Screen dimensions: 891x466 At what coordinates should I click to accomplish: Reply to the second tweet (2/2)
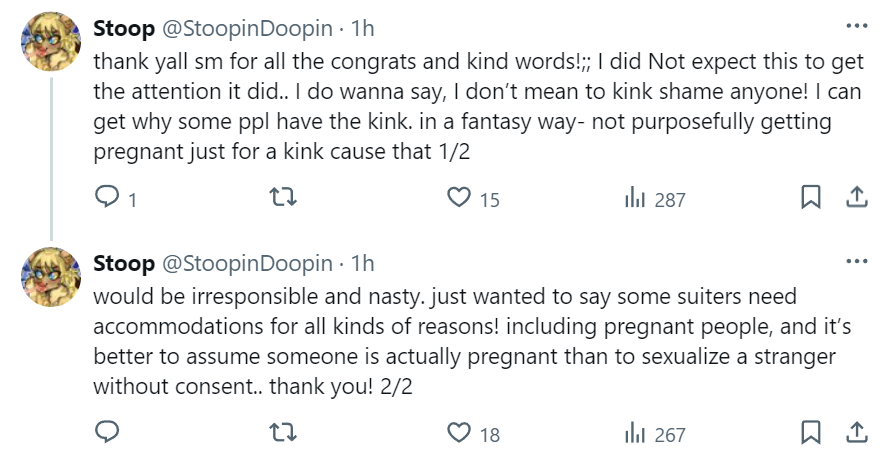[x=107, y=433]
